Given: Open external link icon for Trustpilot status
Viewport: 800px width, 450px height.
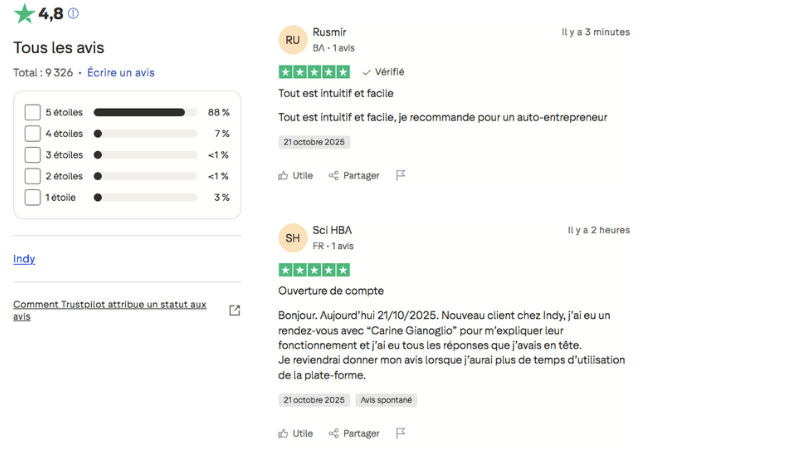Looking at the screenshot, I should tap(235, 310).
